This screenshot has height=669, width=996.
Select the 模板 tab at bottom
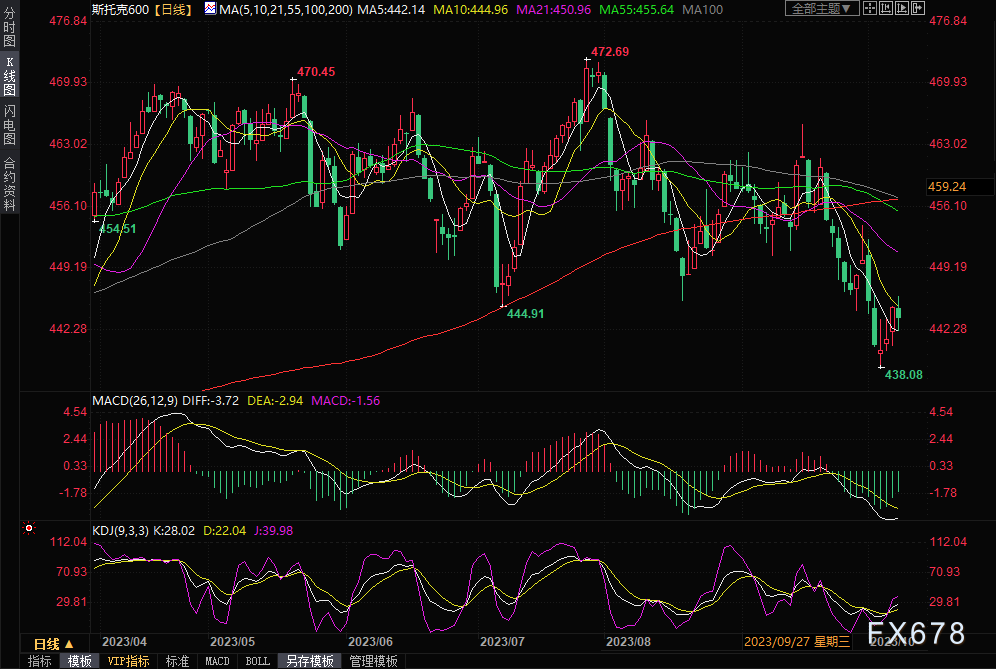click(x=80, y=661)
